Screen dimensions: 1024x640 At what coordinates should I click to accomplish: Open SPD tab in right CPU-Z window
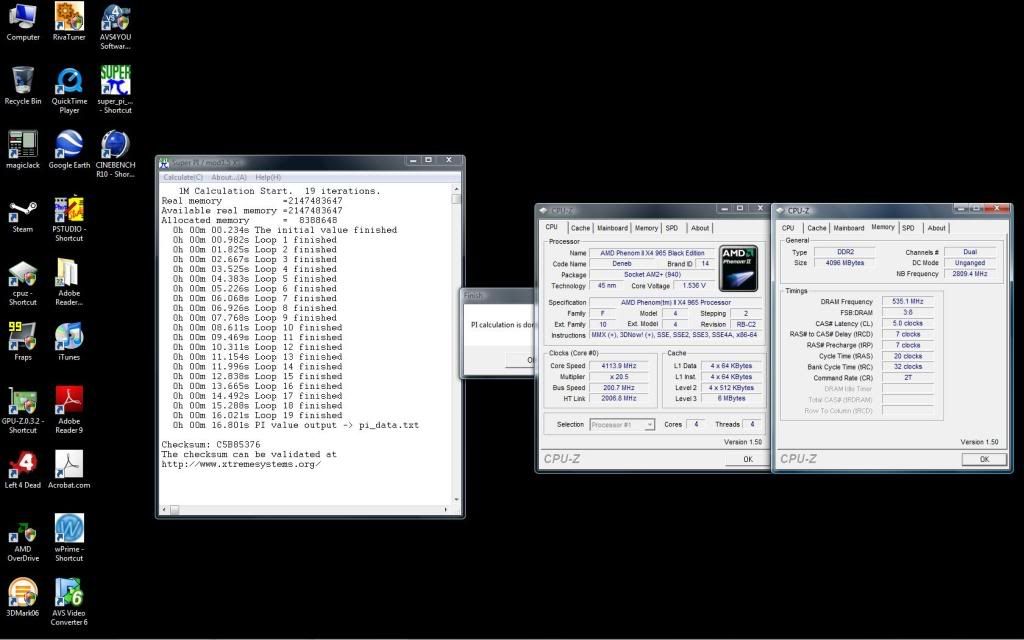click(x=908, y=228)
